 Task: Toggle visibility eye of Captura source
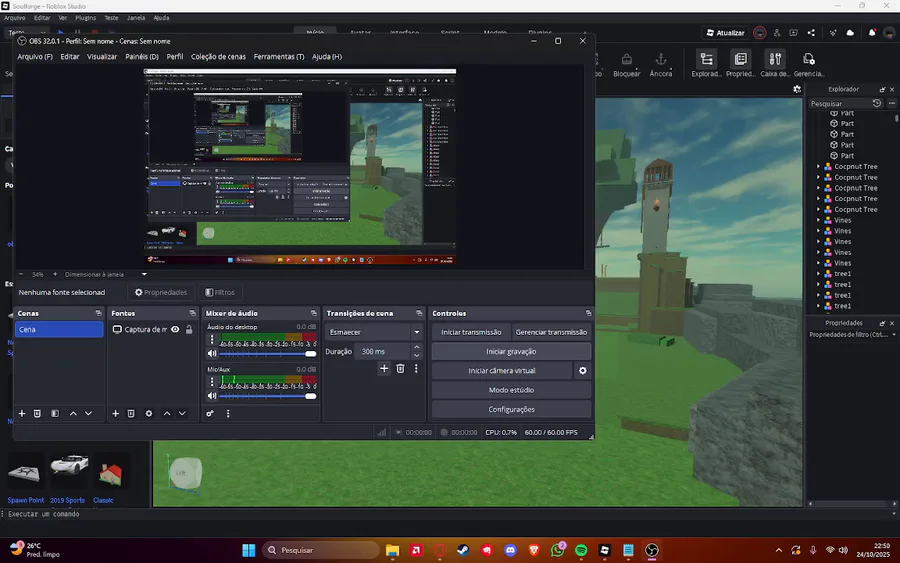(x=175, y=329)
